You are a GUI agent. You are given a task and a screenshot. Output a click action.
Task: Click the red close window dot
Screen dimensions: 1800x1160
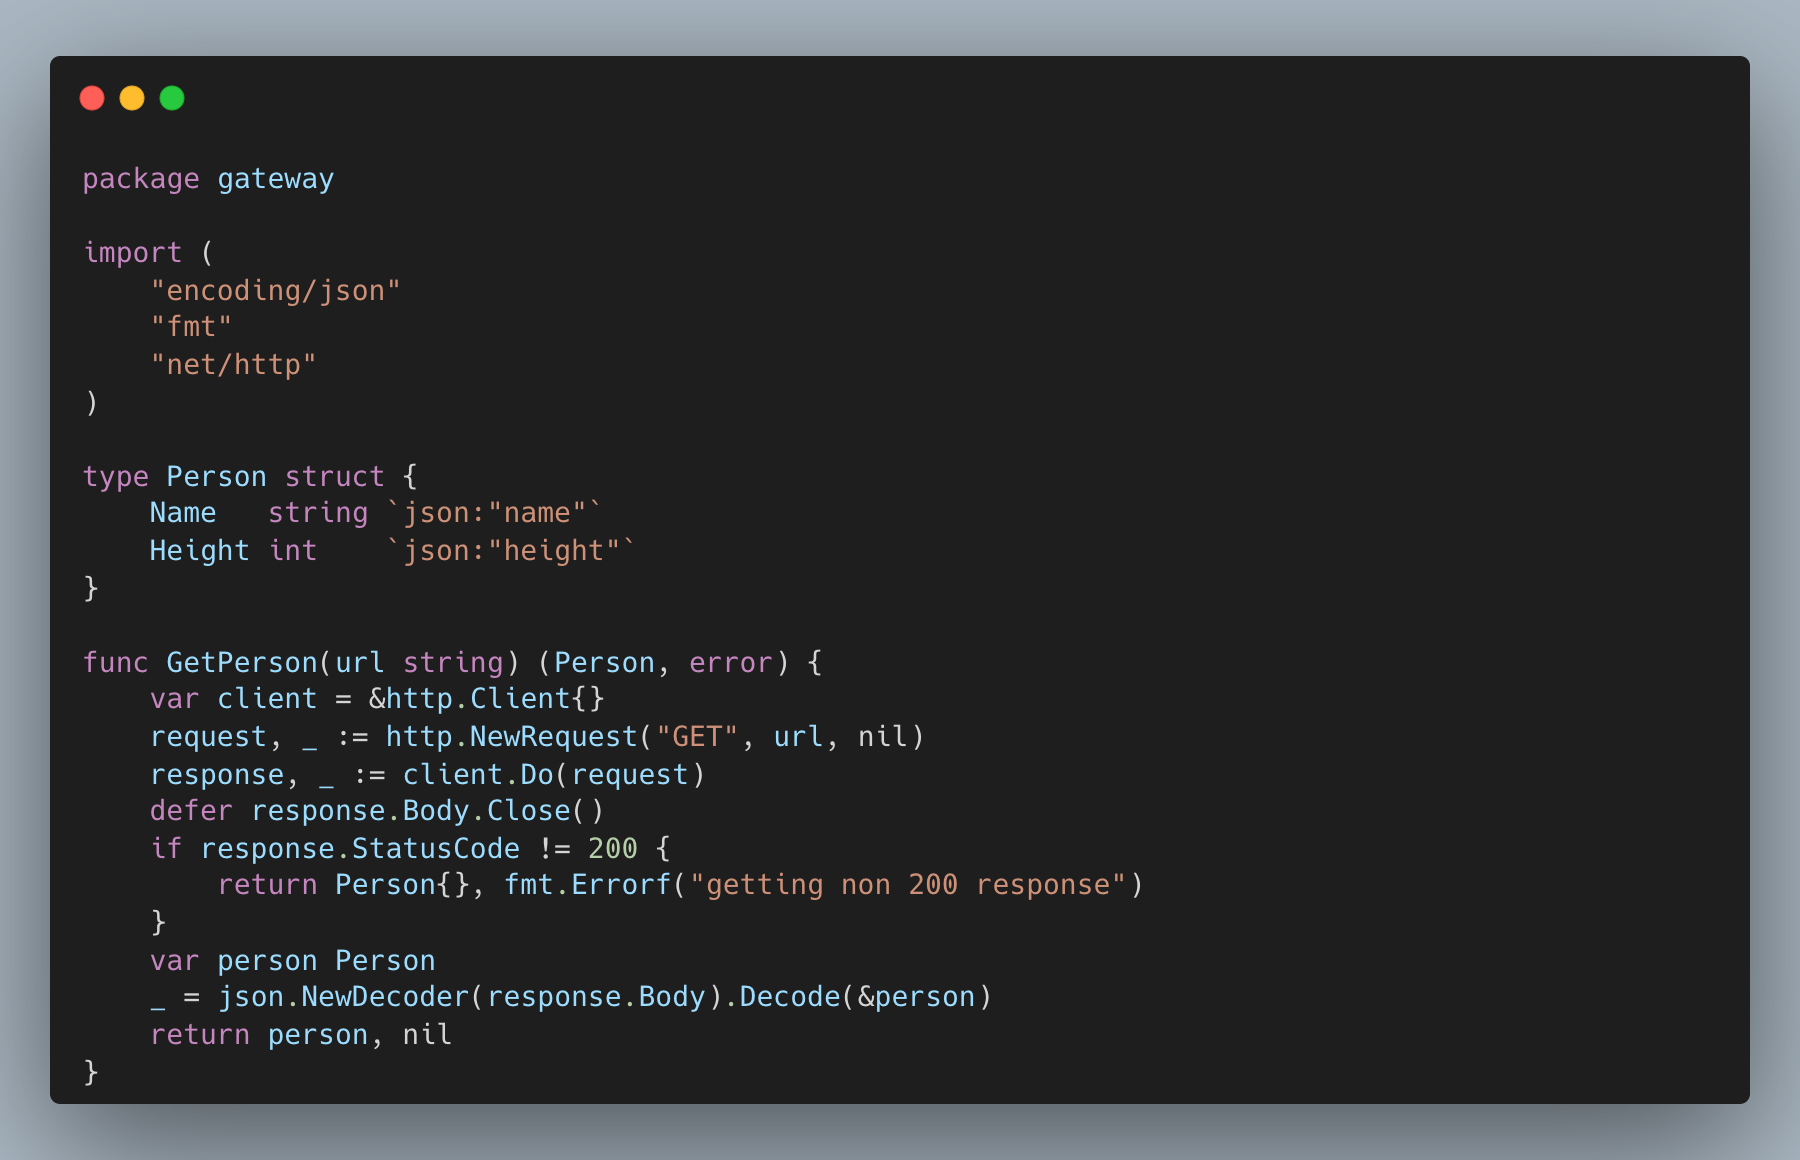click(92, 98)
